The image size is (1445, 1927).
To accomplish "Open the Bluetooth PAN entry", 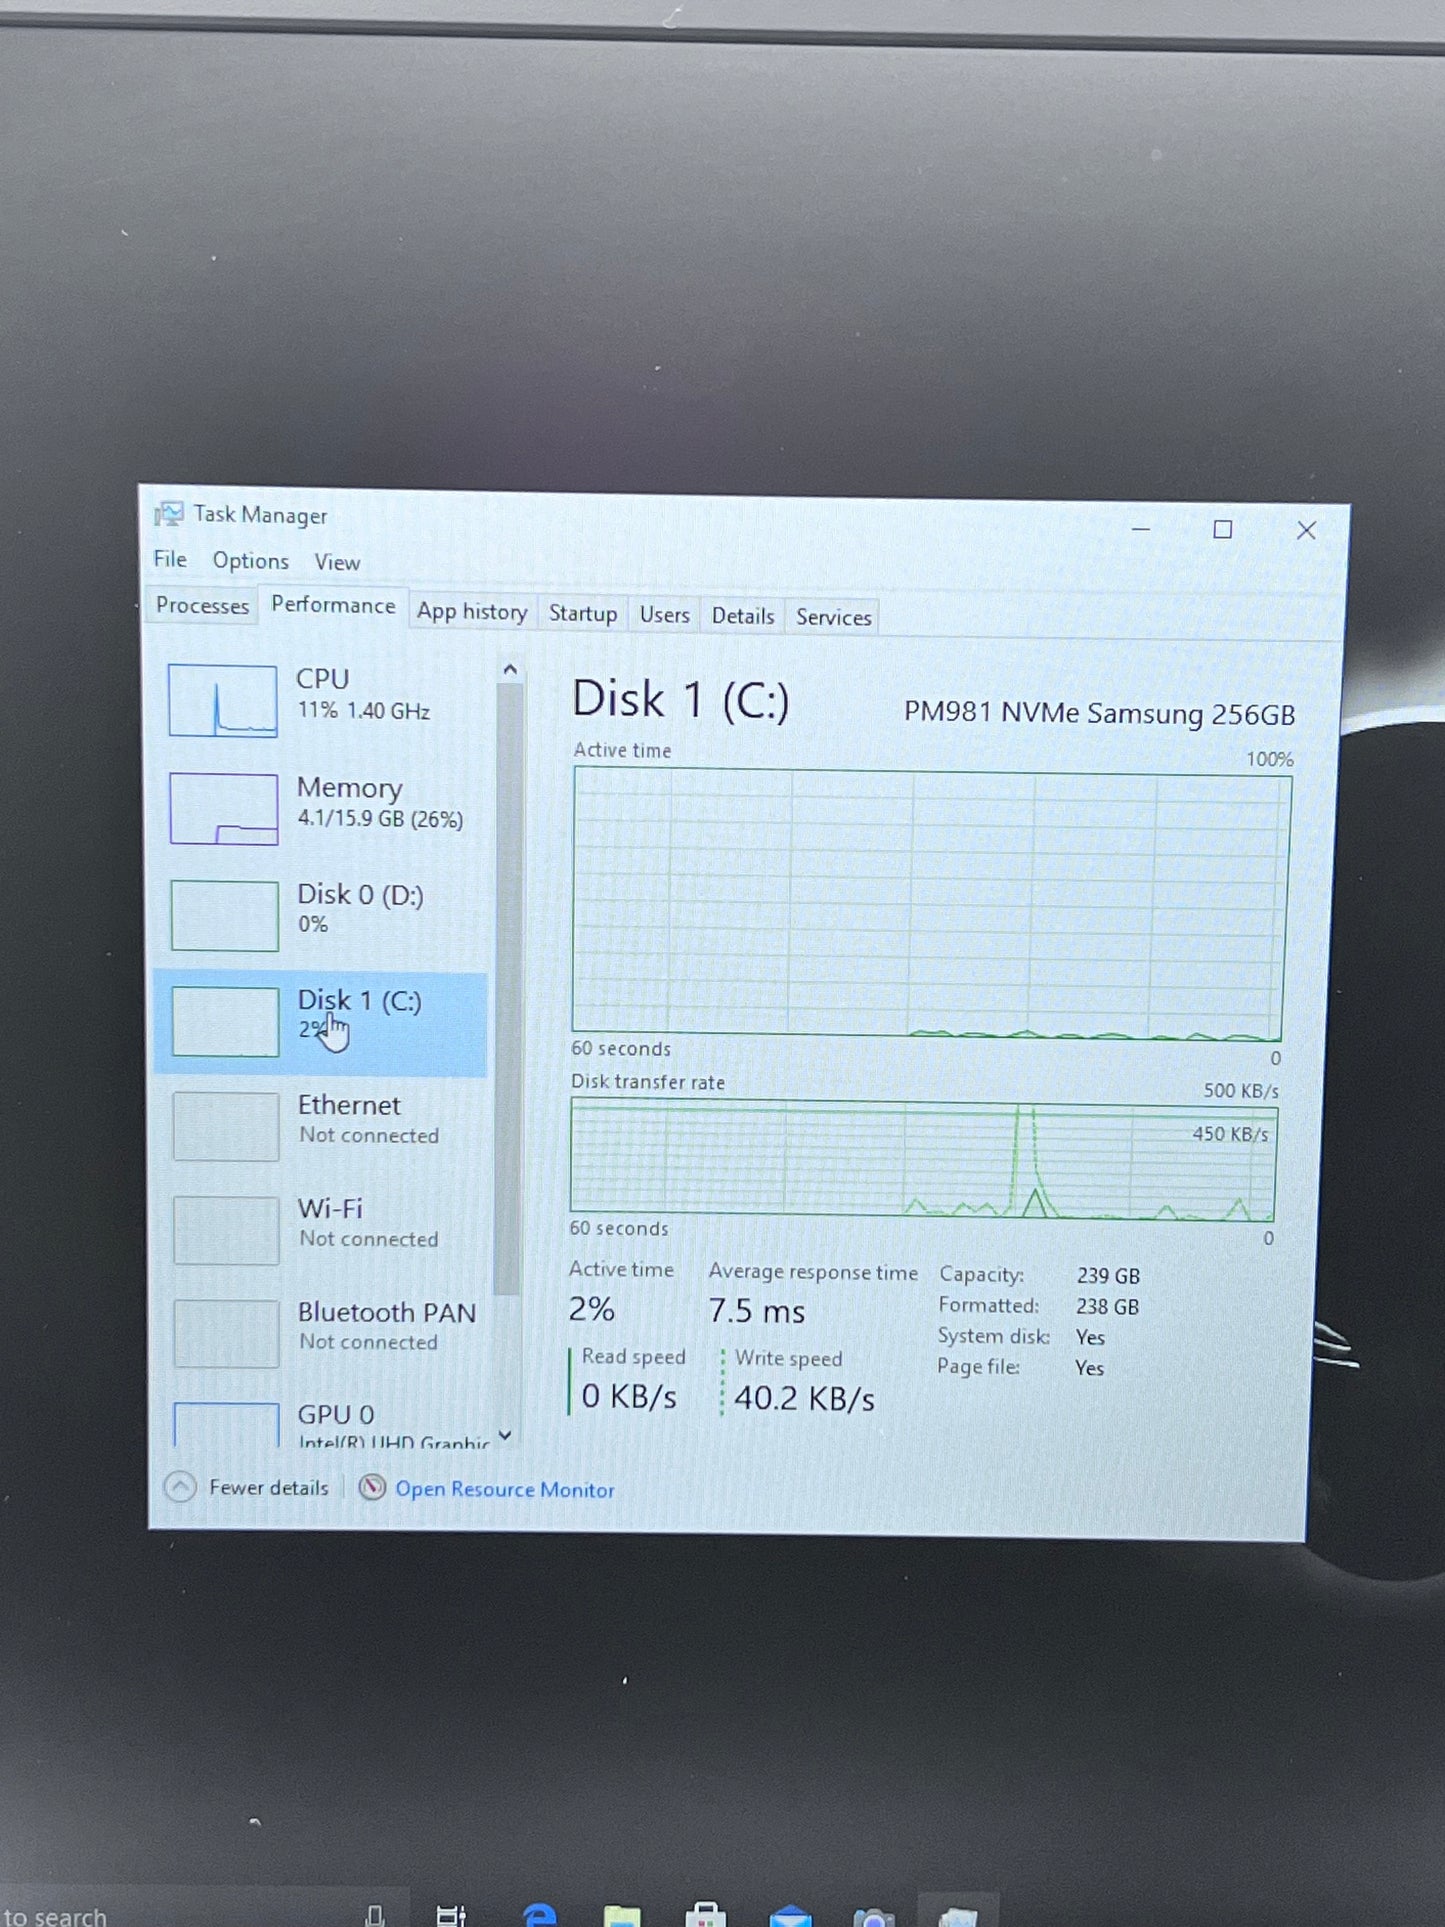I will 320,1330.
